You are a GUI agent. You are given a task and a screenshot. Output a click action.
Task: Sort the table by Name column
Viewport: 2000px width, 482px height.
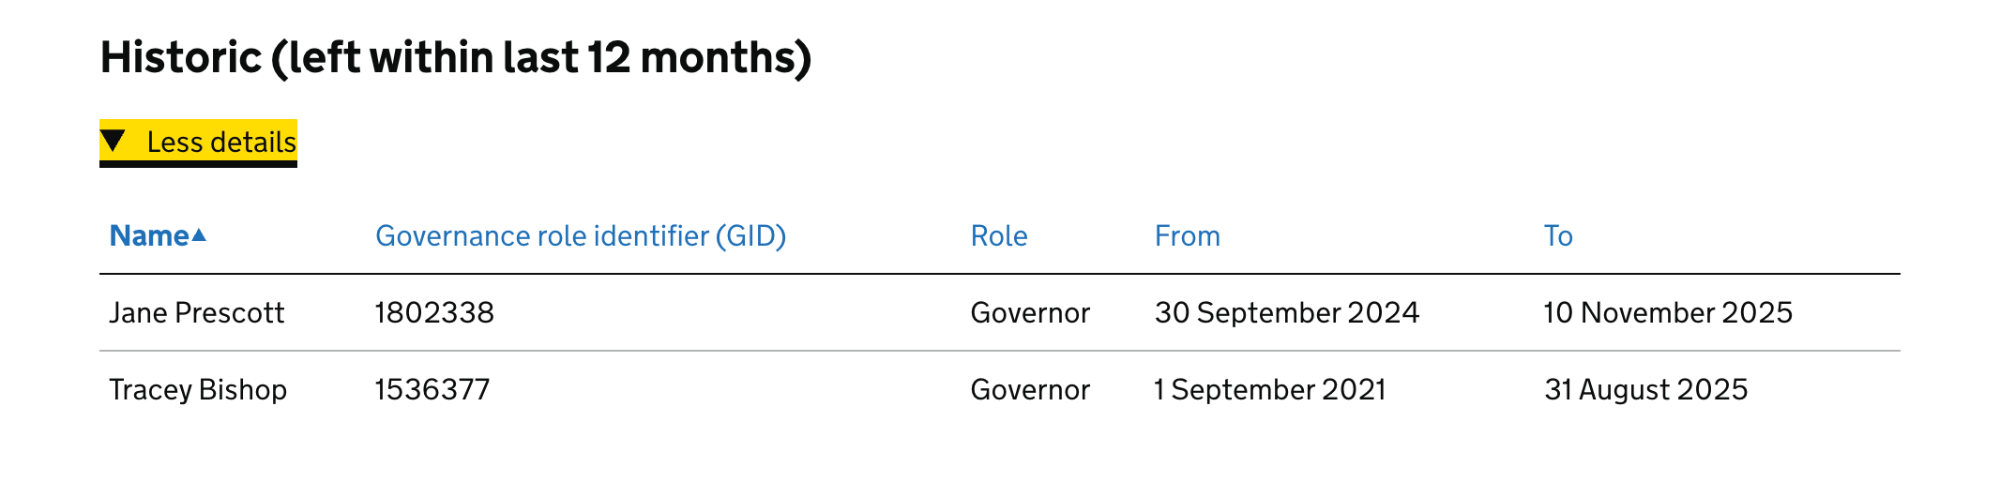coord(149,236)
